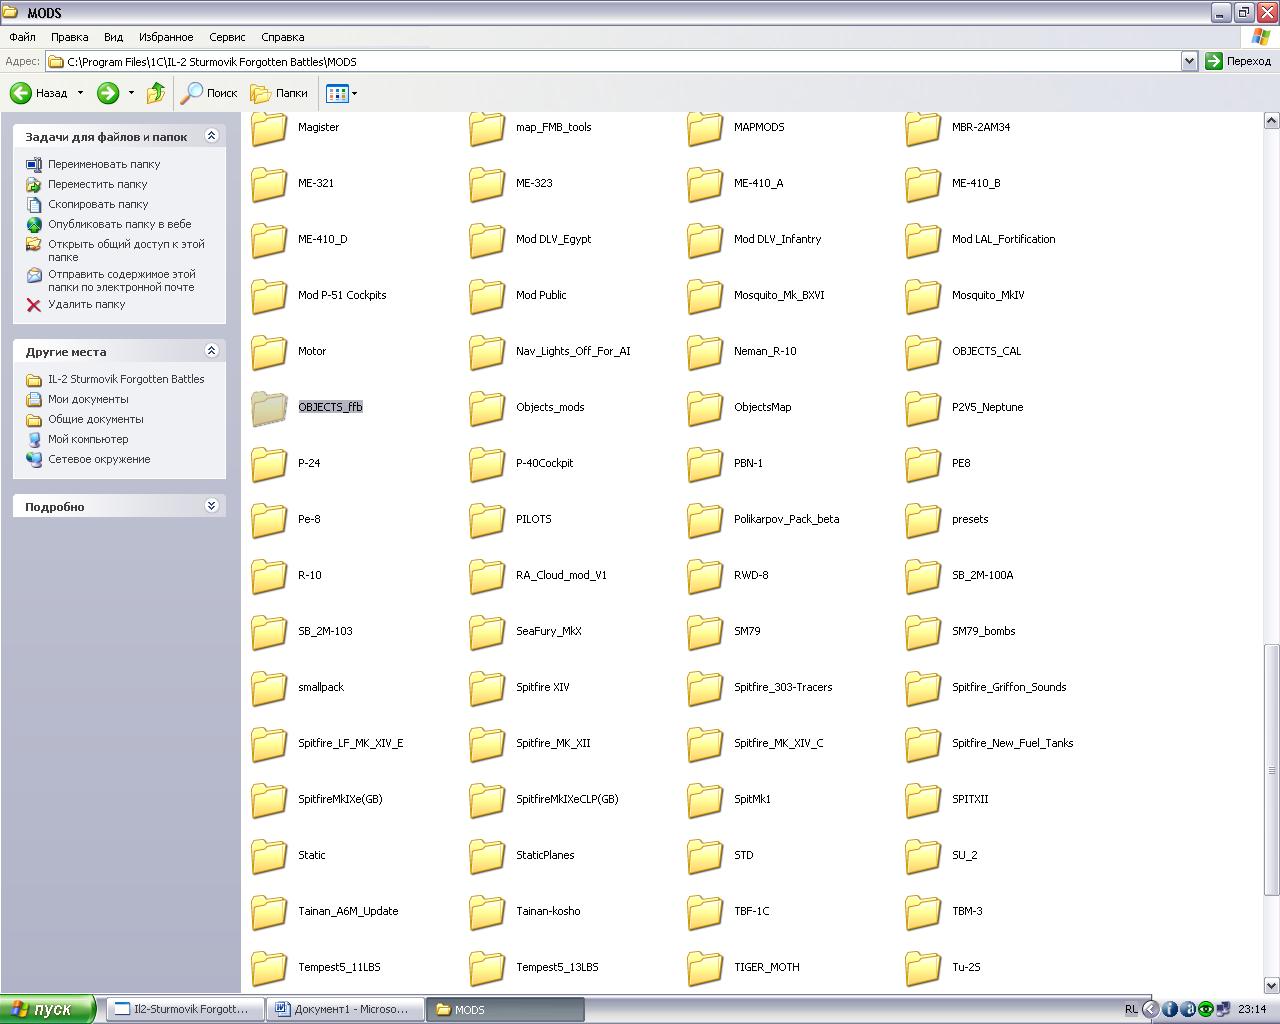This screenshot has width=1280, height=1024.
Task: Open the Справка menu
Action: coord(283,37)
